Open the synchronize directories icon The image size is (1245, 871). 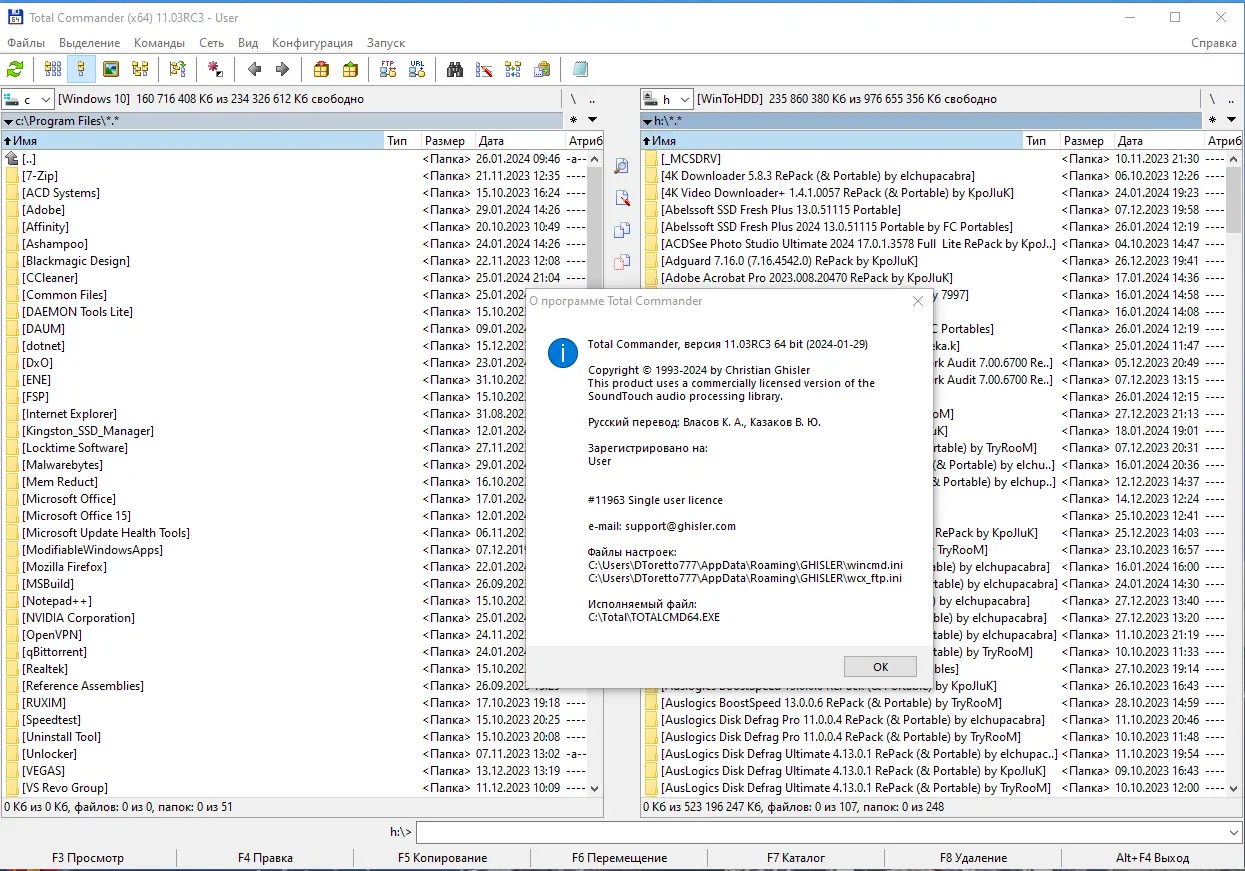point(513,69)
